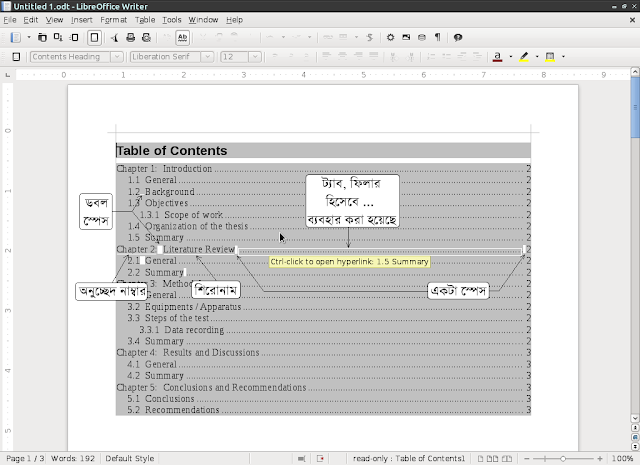Click the Chapter 1: Introduction entry
The height and width of the screenshot is (465, 640).
click(323, 169)
